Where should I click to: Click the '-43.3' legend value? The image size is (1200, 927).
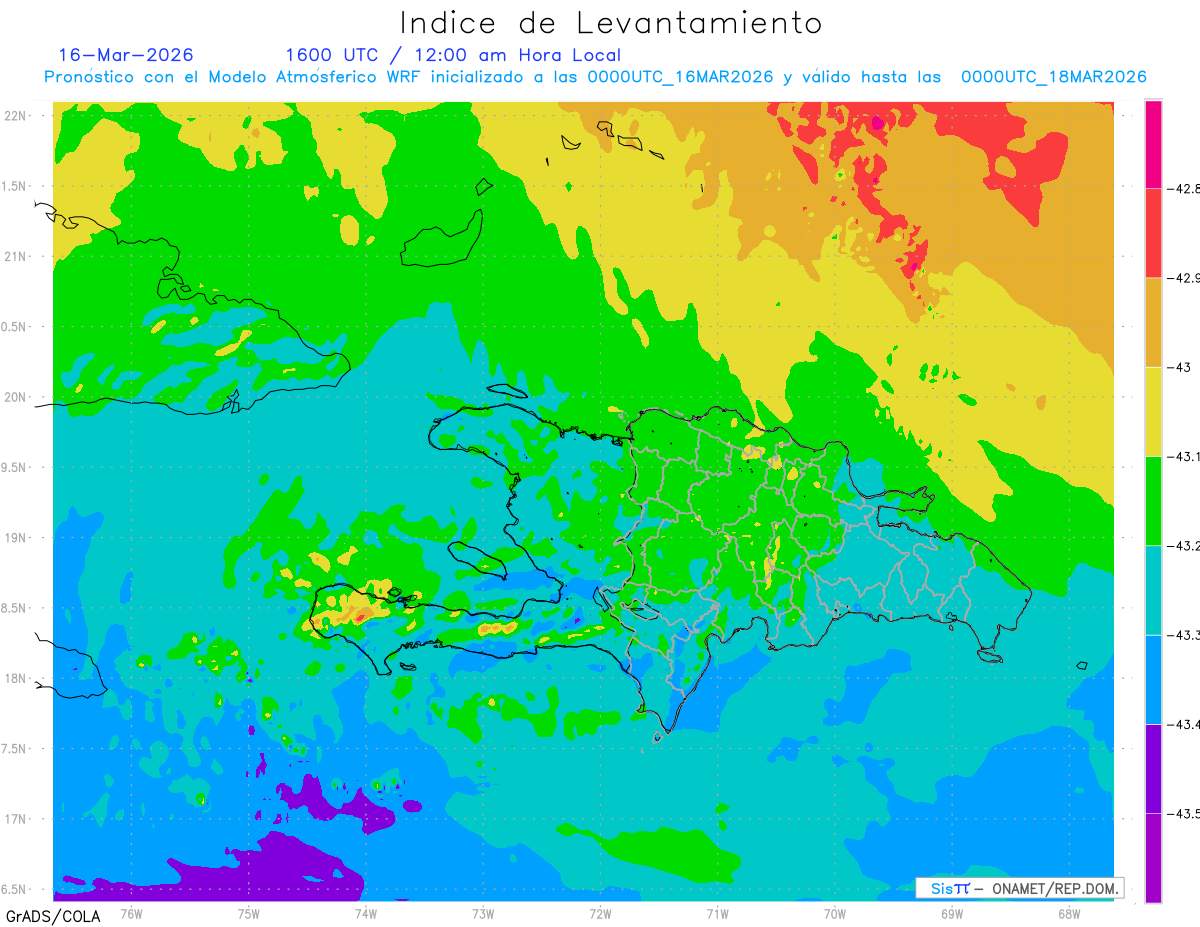click(x=1183, y=635)
